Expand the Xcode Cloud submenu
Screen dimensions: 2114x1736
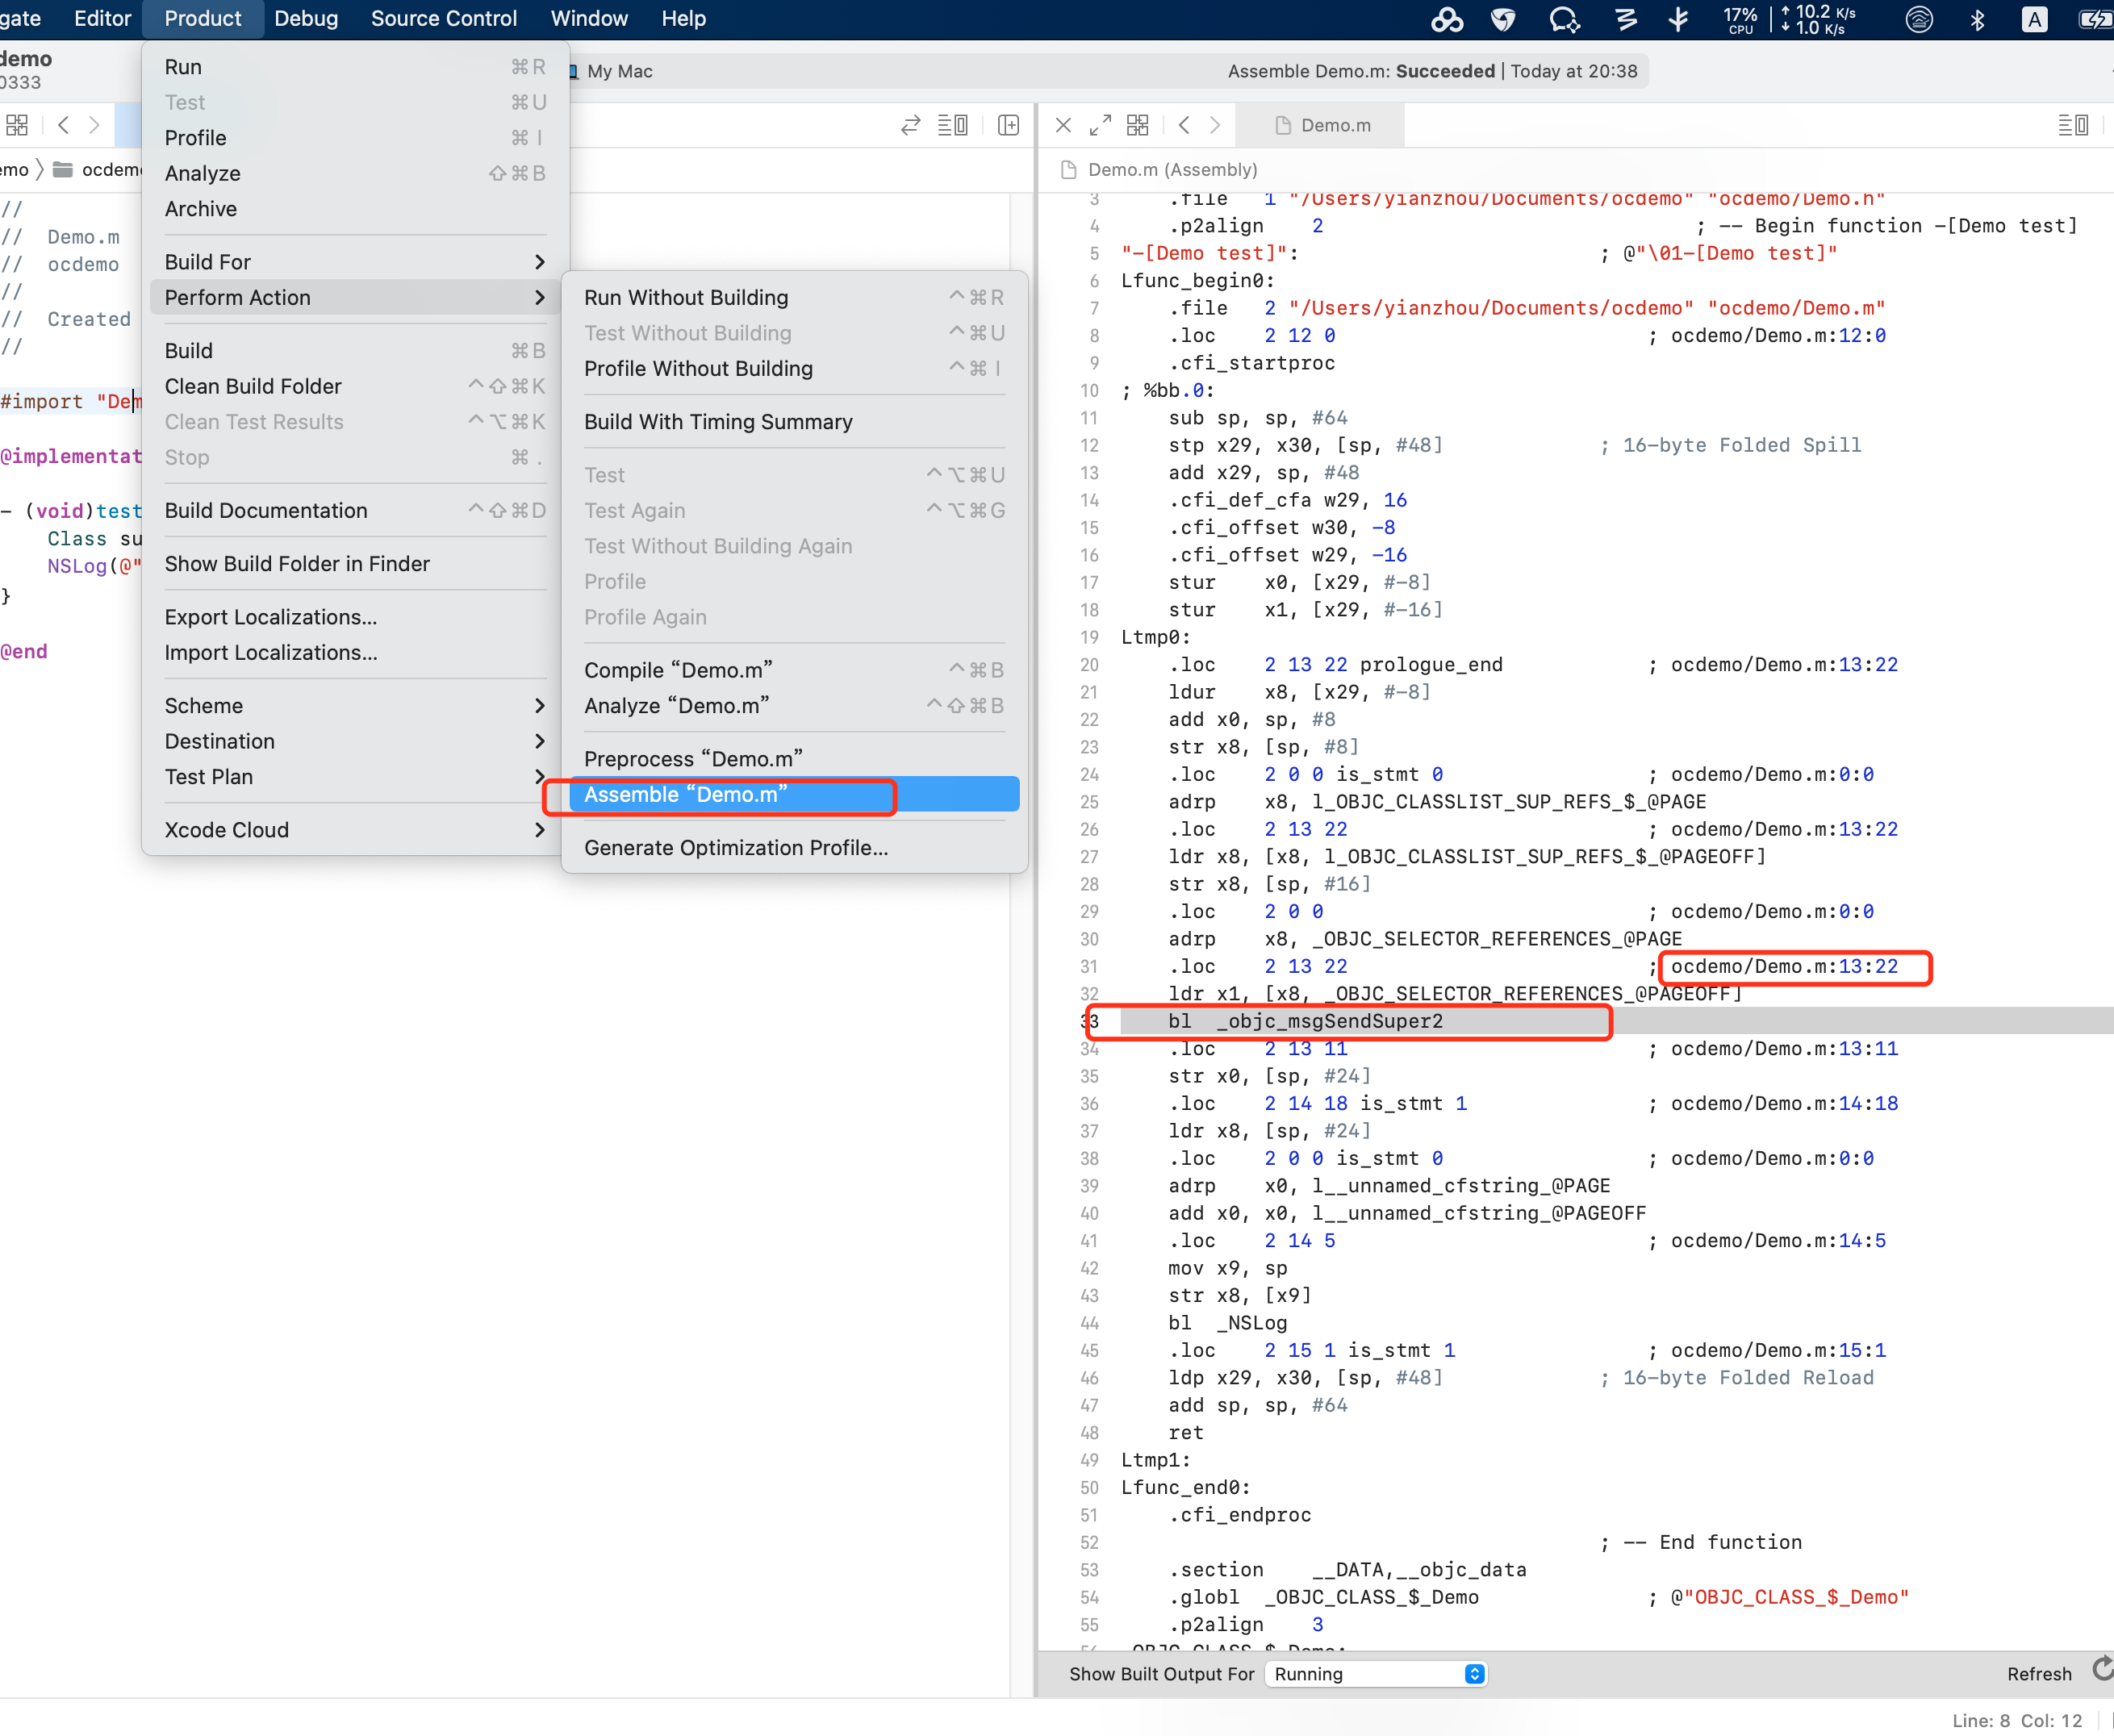click(355, 830)
